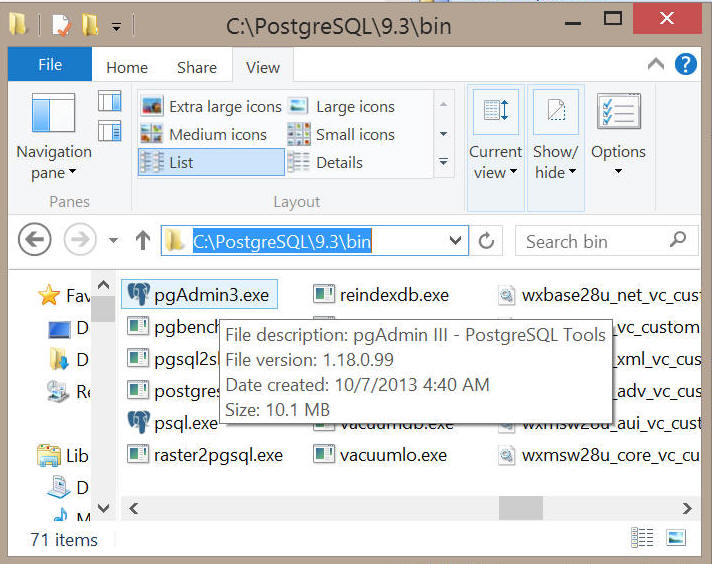712x564 pixels.
Task: Switch to large thumbnails via status bar icon
Action: [x=676, y=538]
